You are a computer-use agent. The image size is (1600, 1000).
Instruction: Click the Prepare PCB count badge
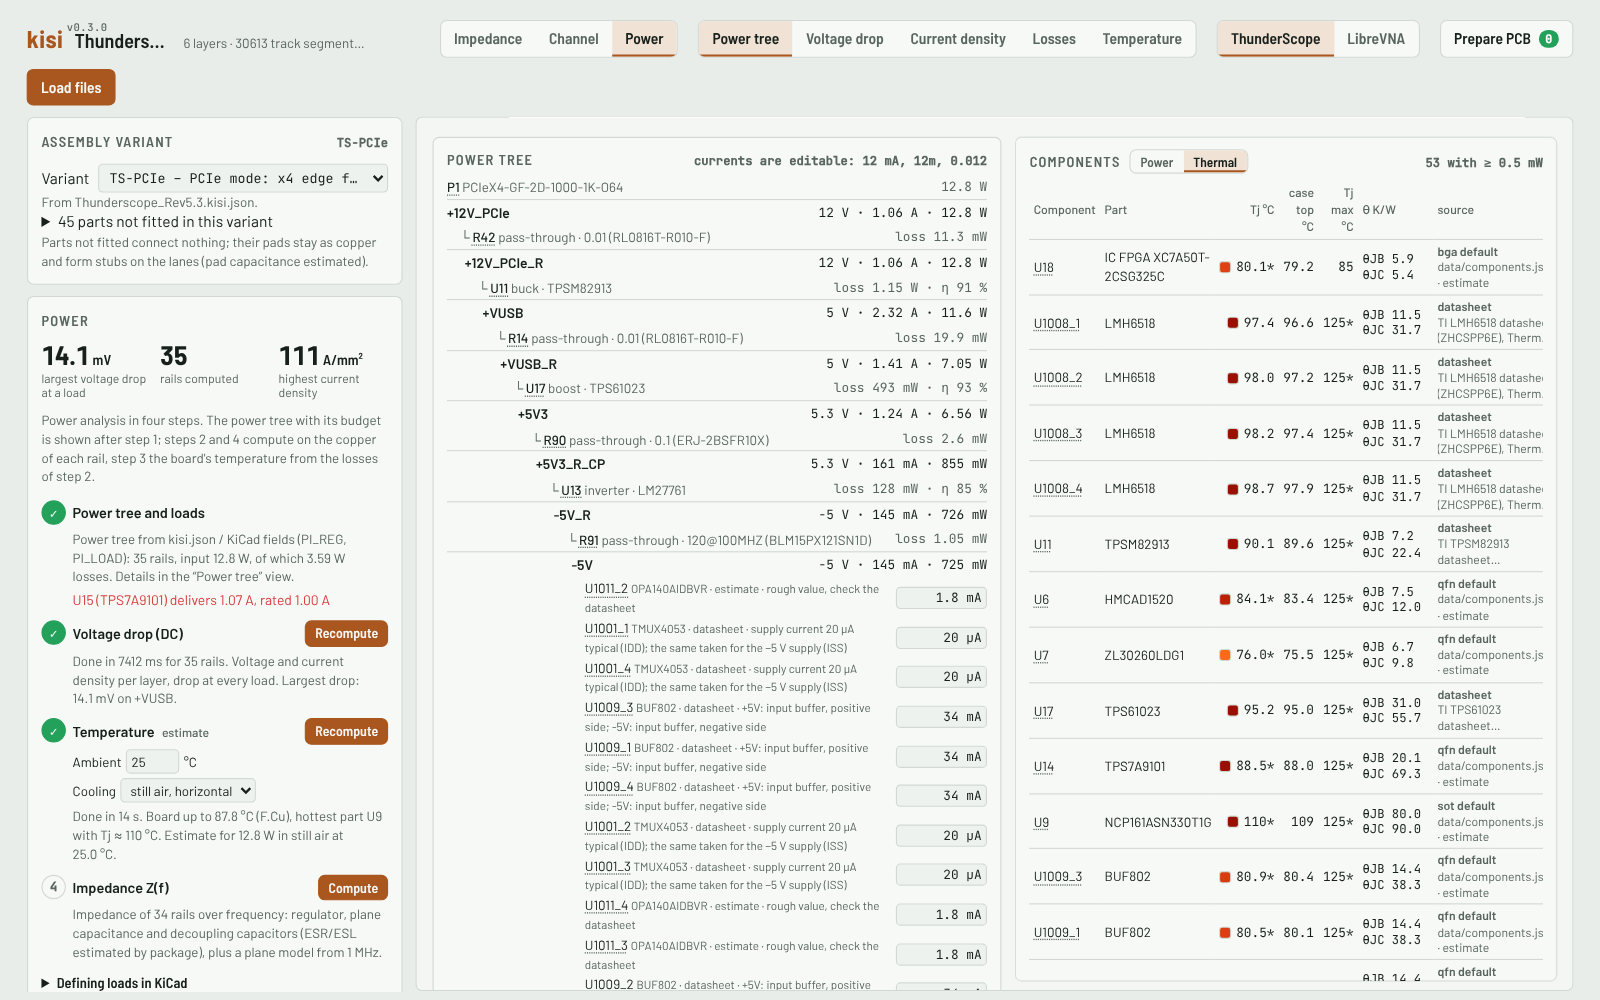[x=1548, y=39]
